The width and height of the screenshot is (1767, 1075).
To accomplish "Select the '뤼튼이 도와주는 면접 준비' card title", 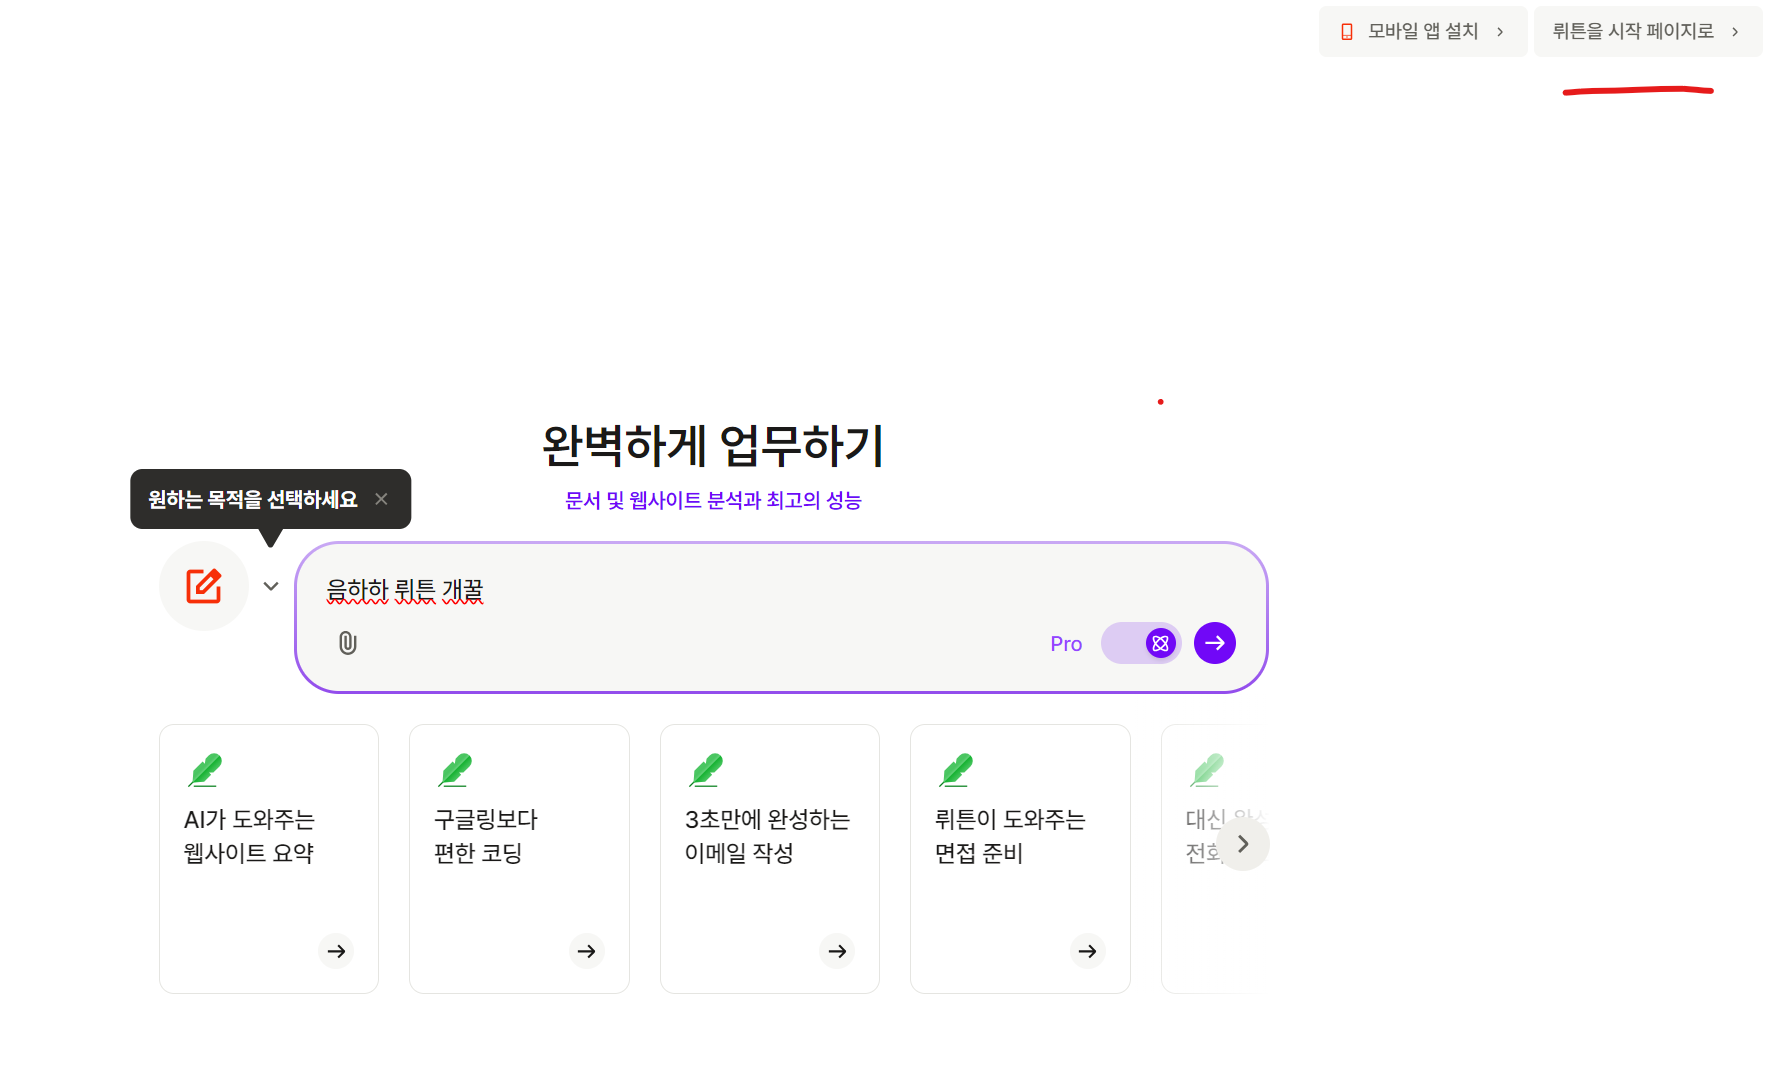I will pos(1010,836).
